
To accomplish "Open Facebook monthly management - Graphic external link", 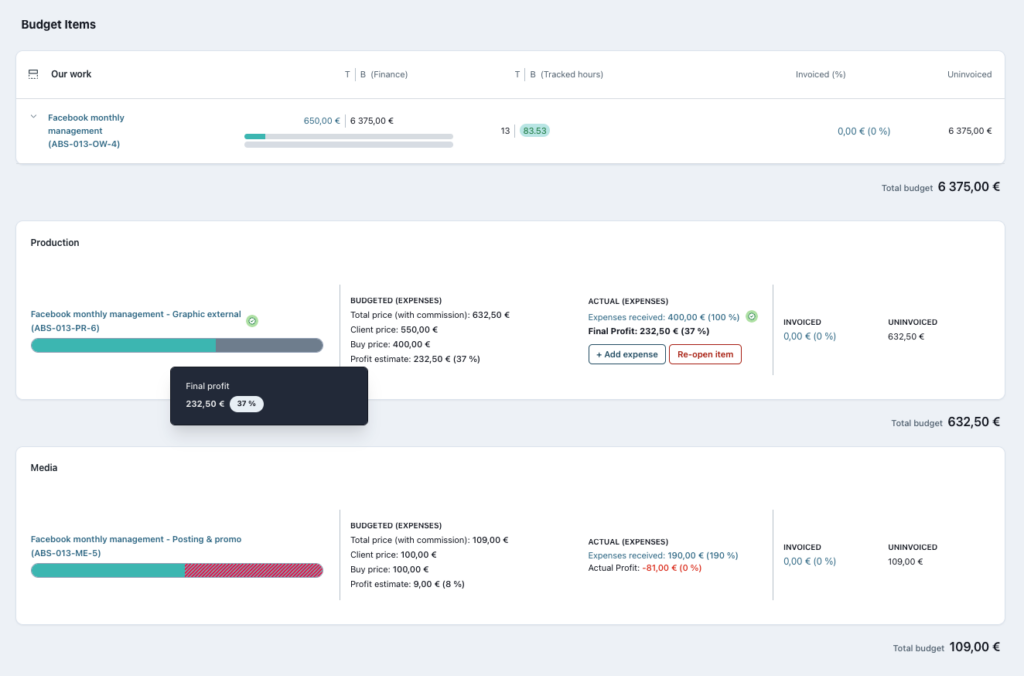I will (136, 321).
